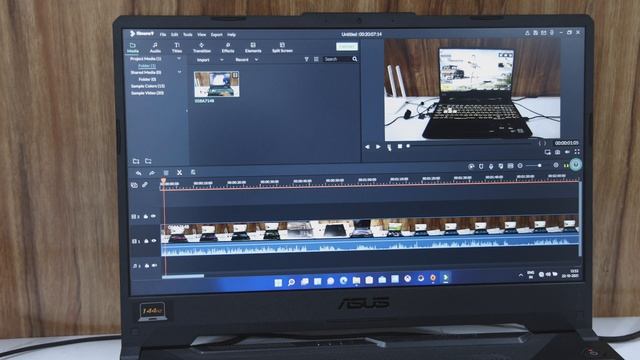Lock the video track containing the clip
The width and height of the screenshot is (640, 360).
click(146, 241)
